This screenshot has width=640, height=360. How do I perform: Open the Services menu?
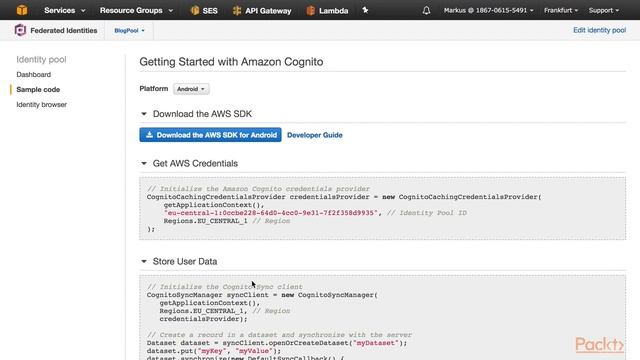[64, 10]
